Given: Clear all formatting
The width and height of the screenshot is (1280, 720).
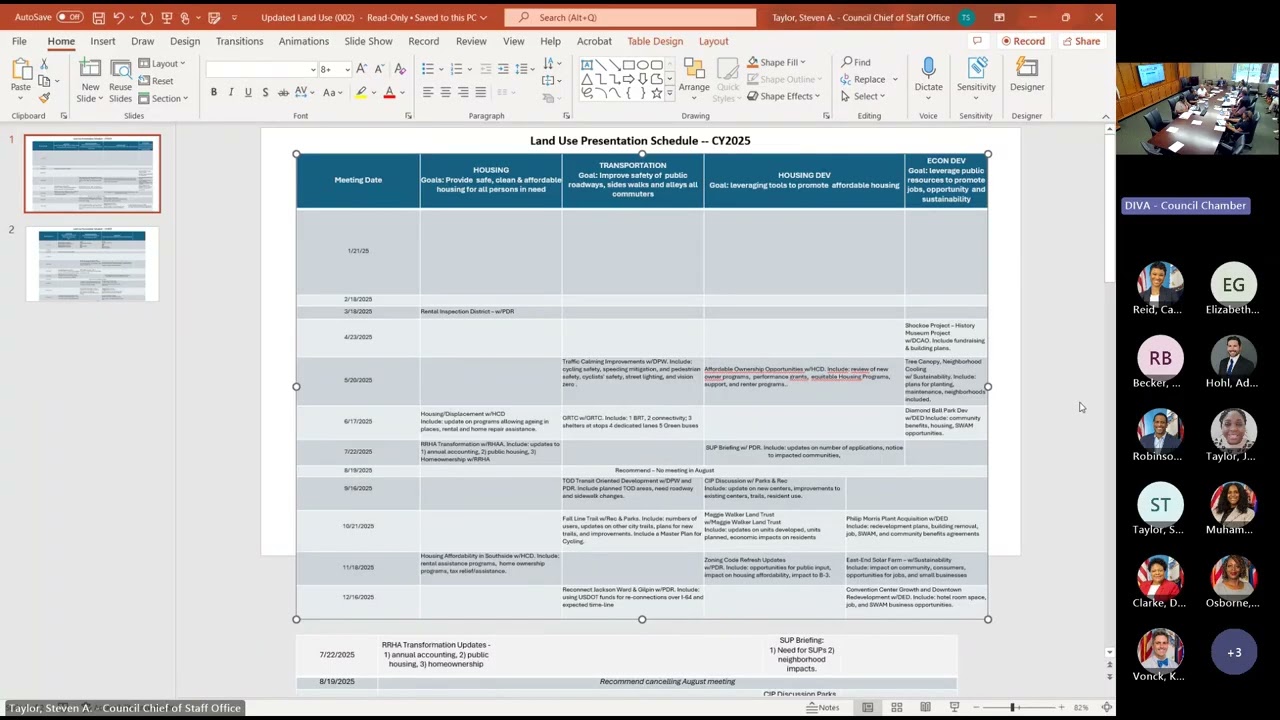Looking at the screenshot, I should pyautogui.click(x=400, y=69).
